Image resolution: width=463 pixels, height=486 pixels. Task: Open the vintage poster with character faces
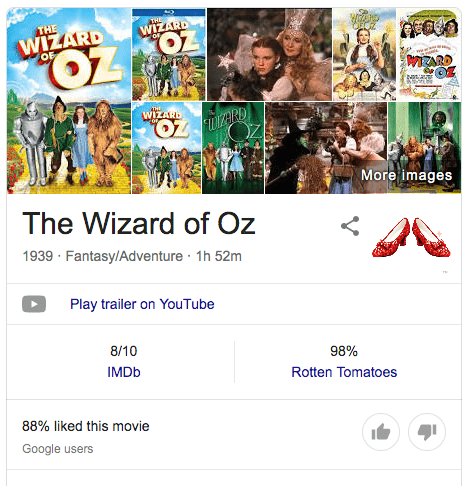pyautogui.click(x=429, y=54)
